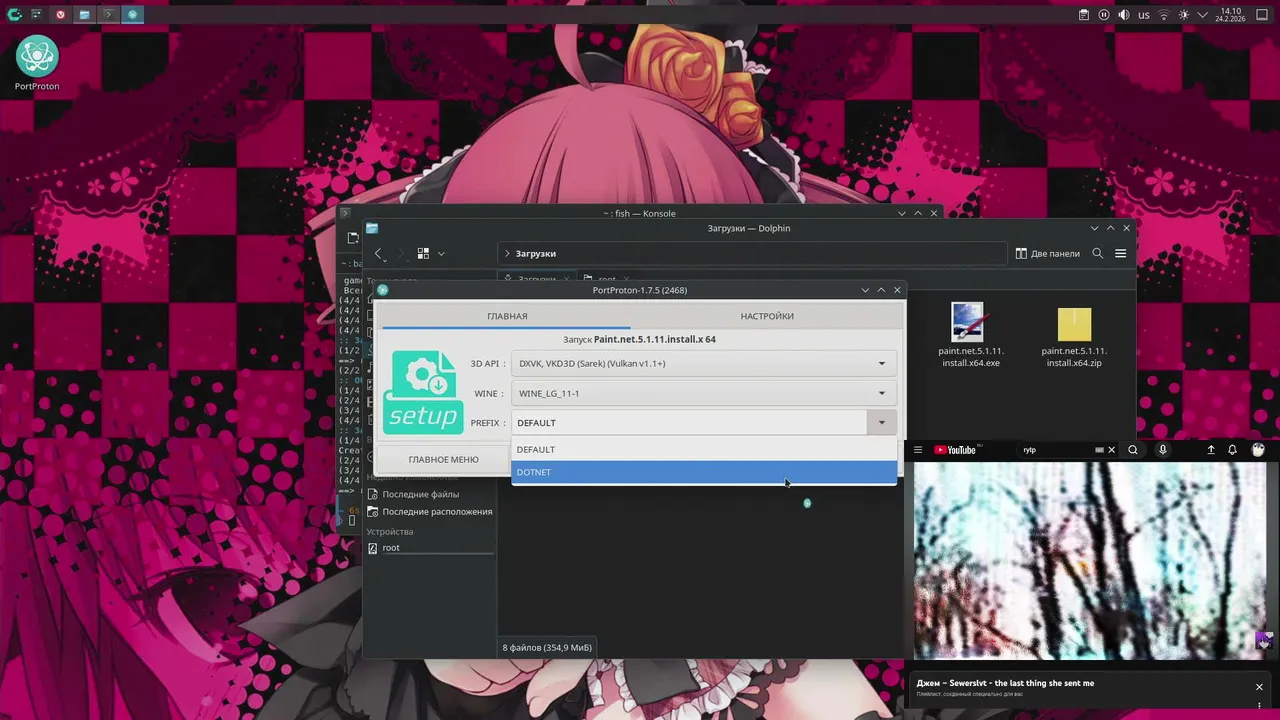Click the YouTube video player
Viewport: 1280px width, 720px height.
tap(1090, 561)
